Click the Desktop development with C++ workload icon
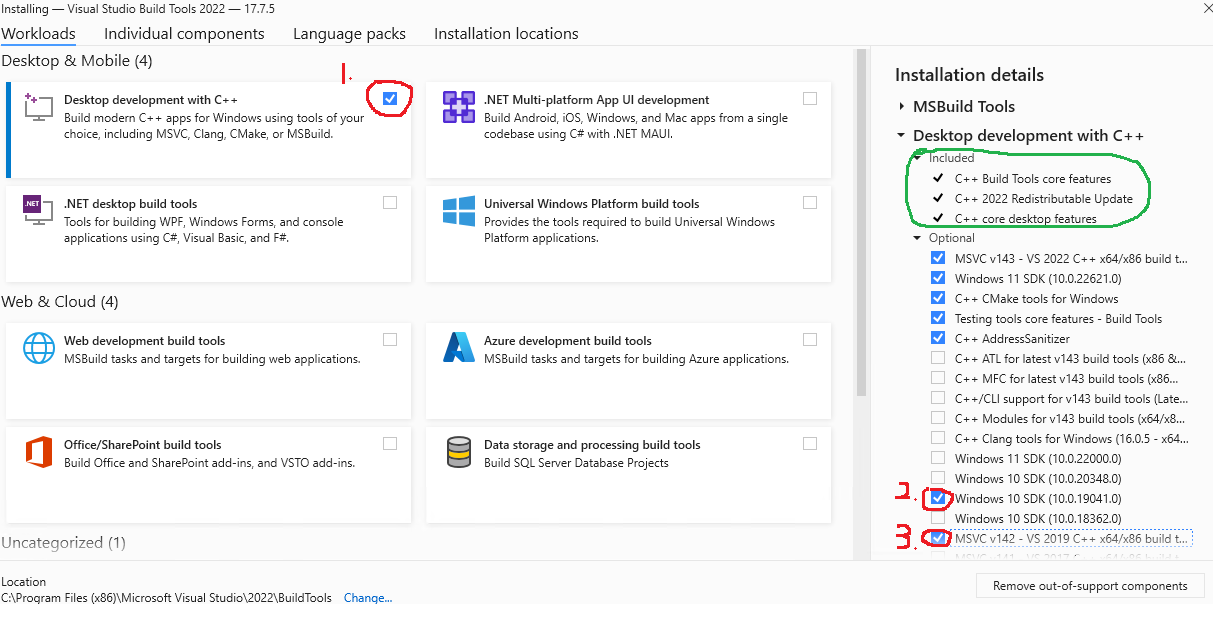The height and width of the screenshot is (617, 1217). tap(38, 107)
